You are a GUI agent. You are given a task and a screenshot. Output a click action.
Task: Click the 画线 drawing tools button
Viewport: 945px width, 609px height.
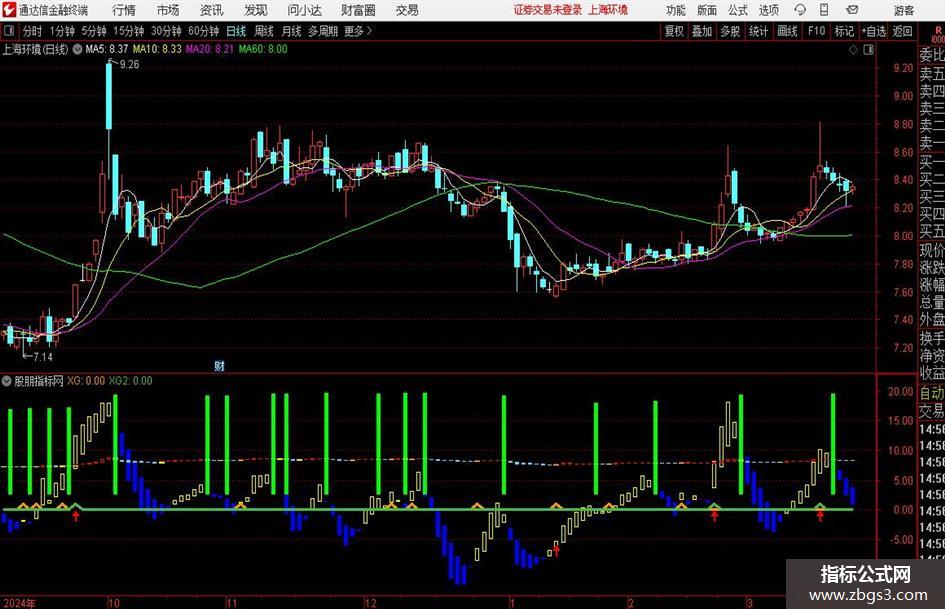[x=787, y=31]
